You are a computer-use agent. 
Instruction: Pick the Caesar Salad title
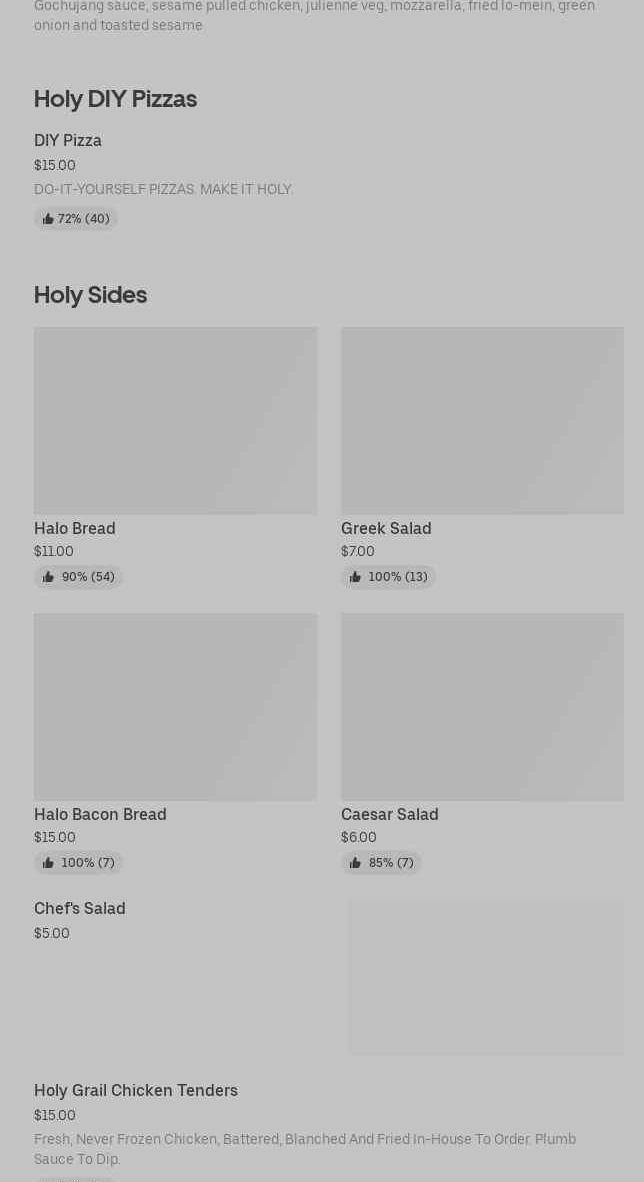(x=390, y=814)
